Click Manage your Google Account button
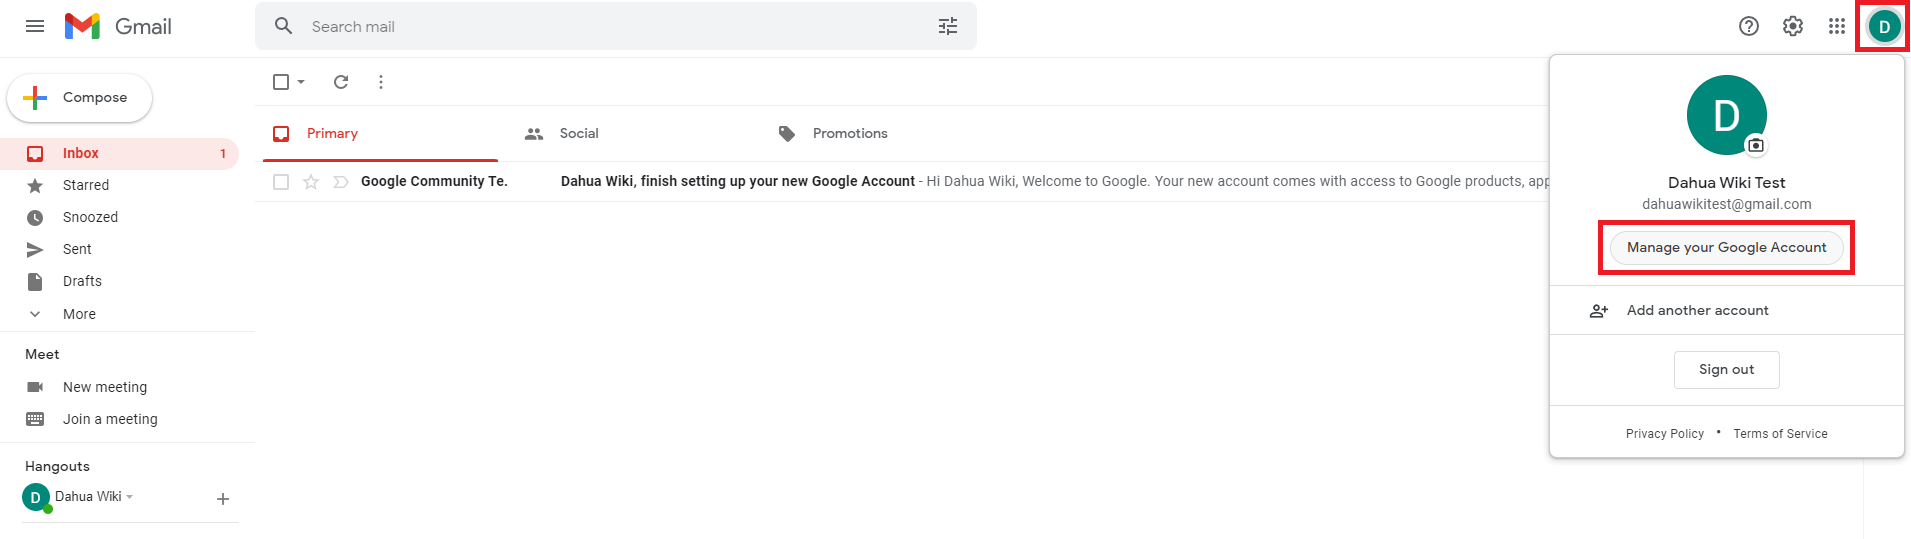The height and width of the screenshot is (539, 1911). click(1726, 248)
